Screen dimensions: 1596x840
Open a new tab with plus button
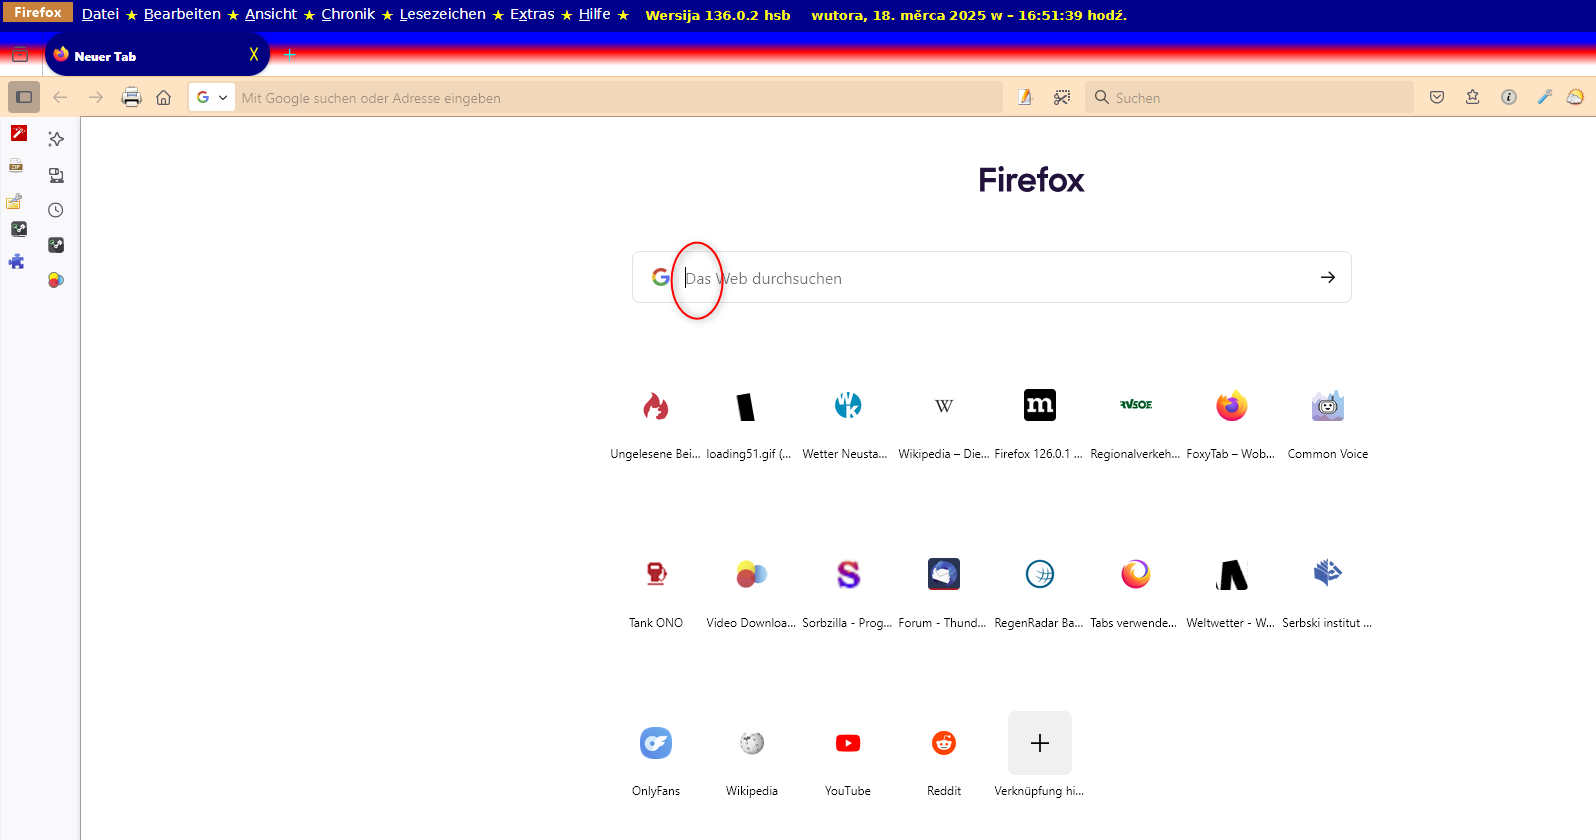[x=290, y=54]
